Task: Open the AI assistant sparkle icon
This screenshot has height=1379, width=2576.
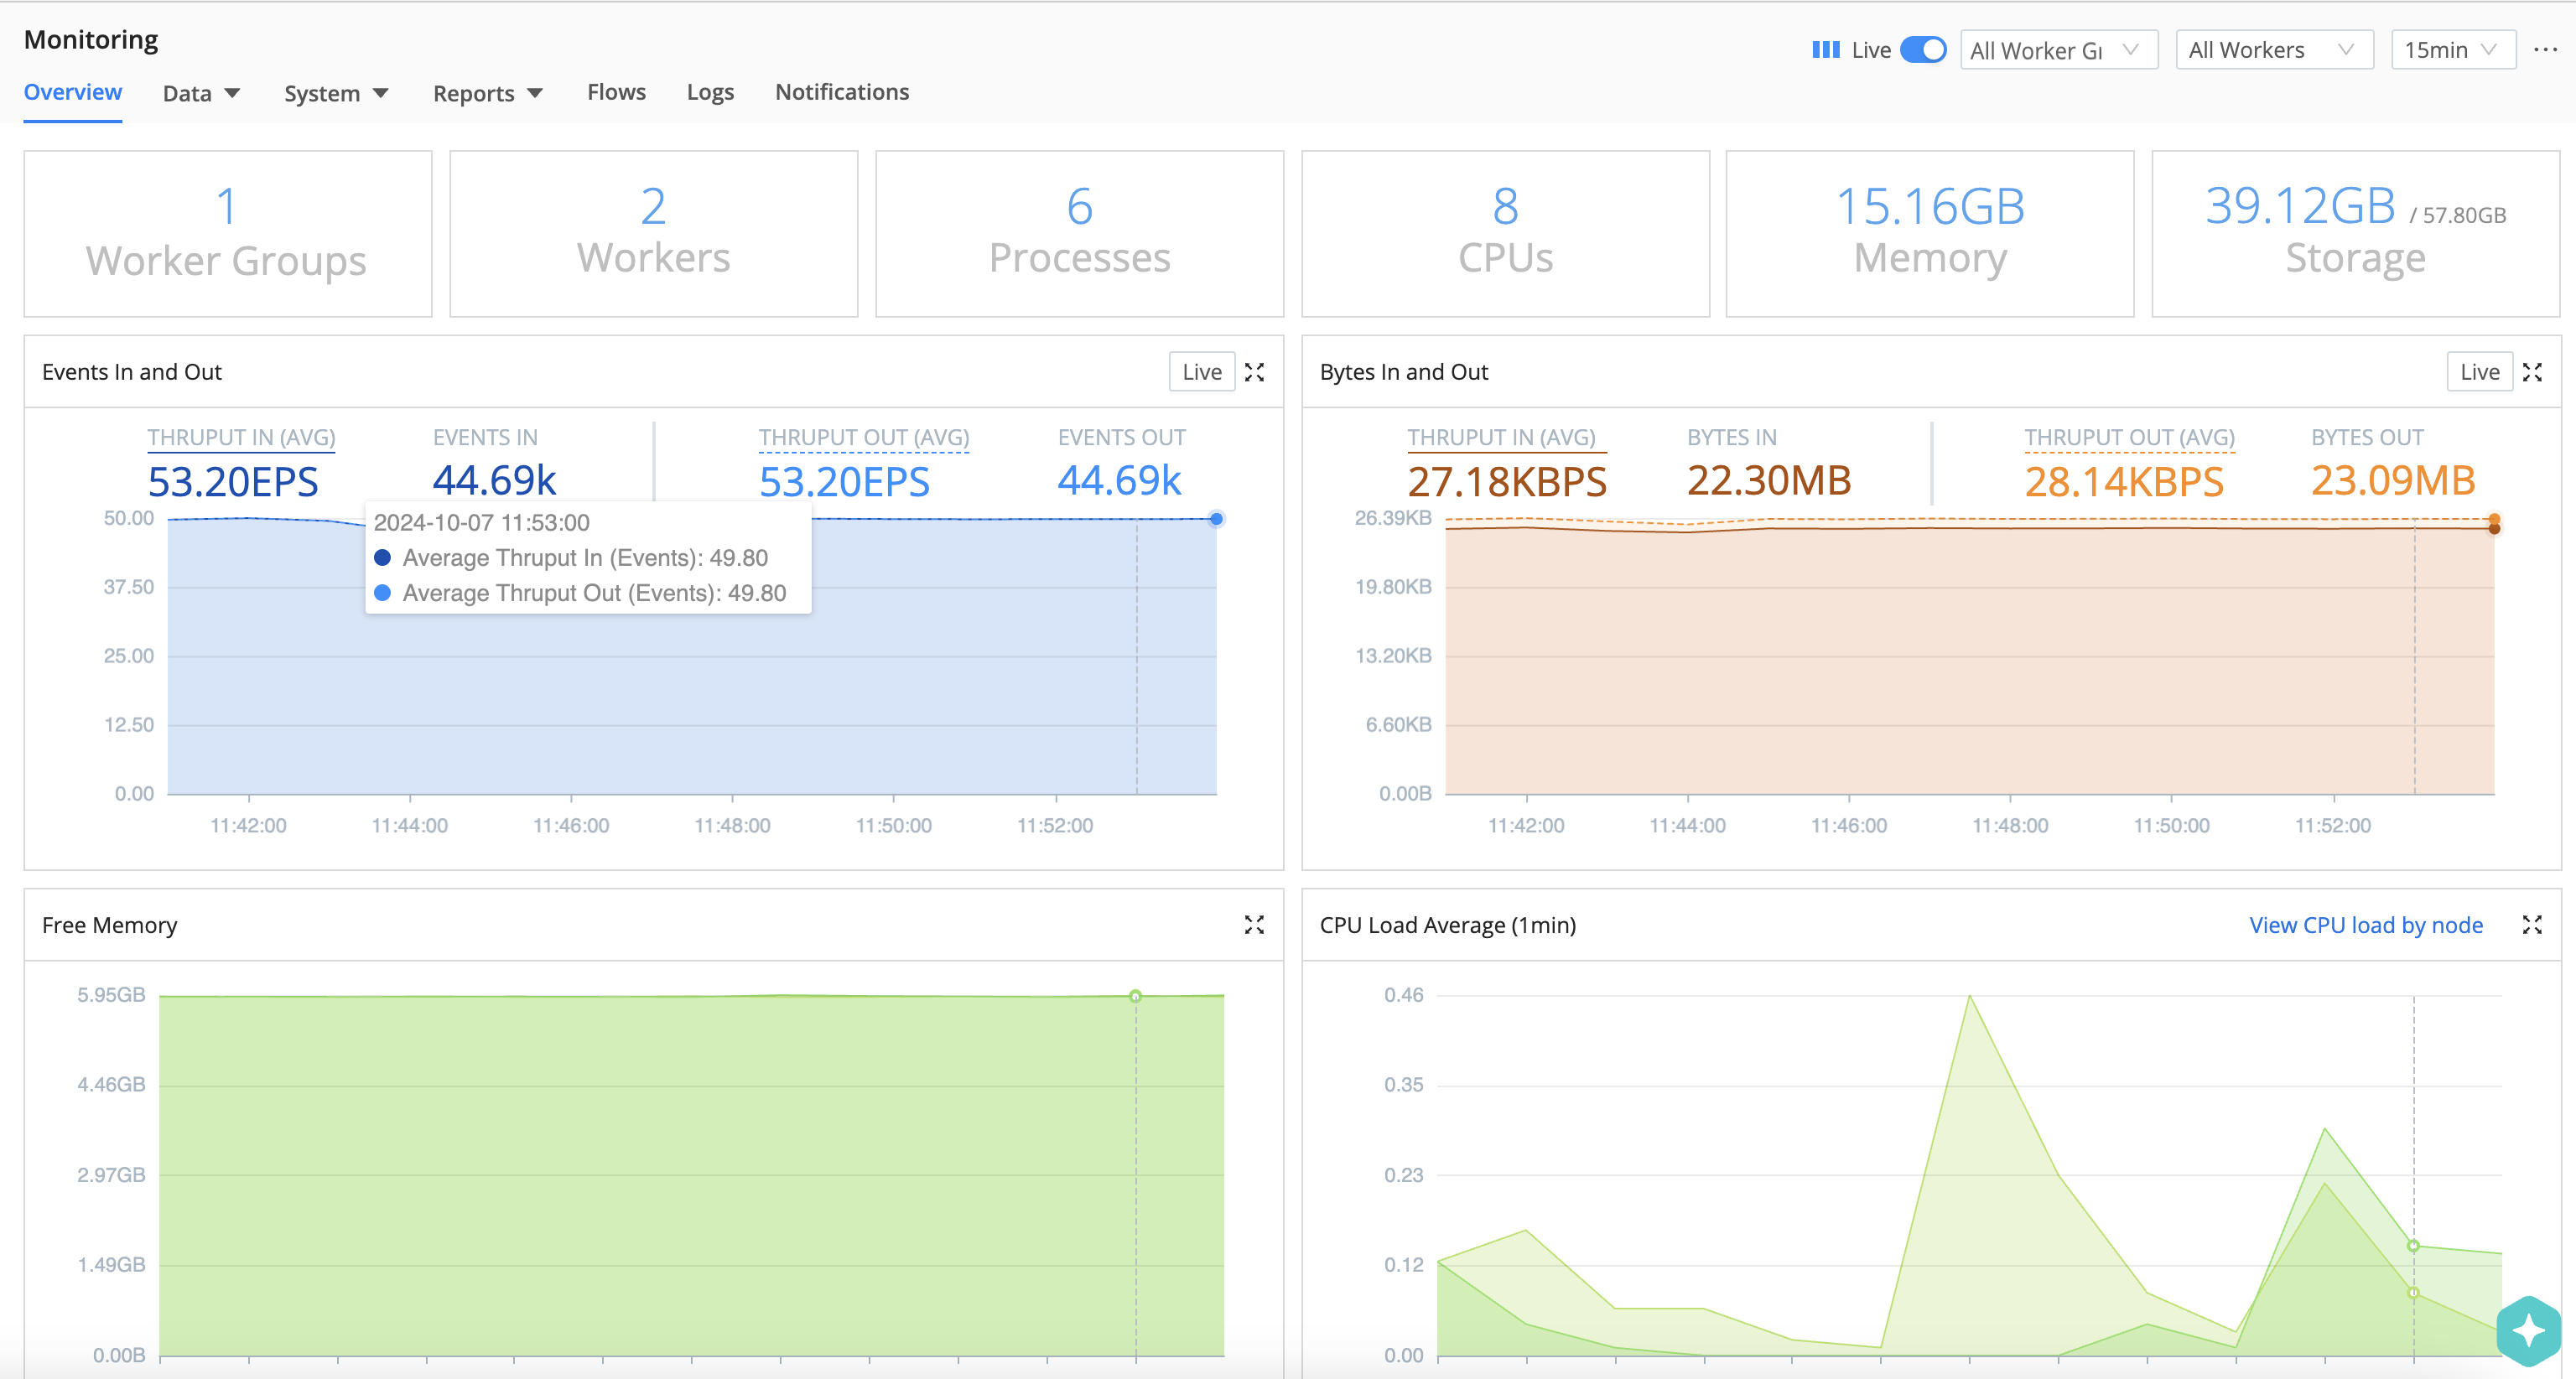Action: point(2528,1330)
